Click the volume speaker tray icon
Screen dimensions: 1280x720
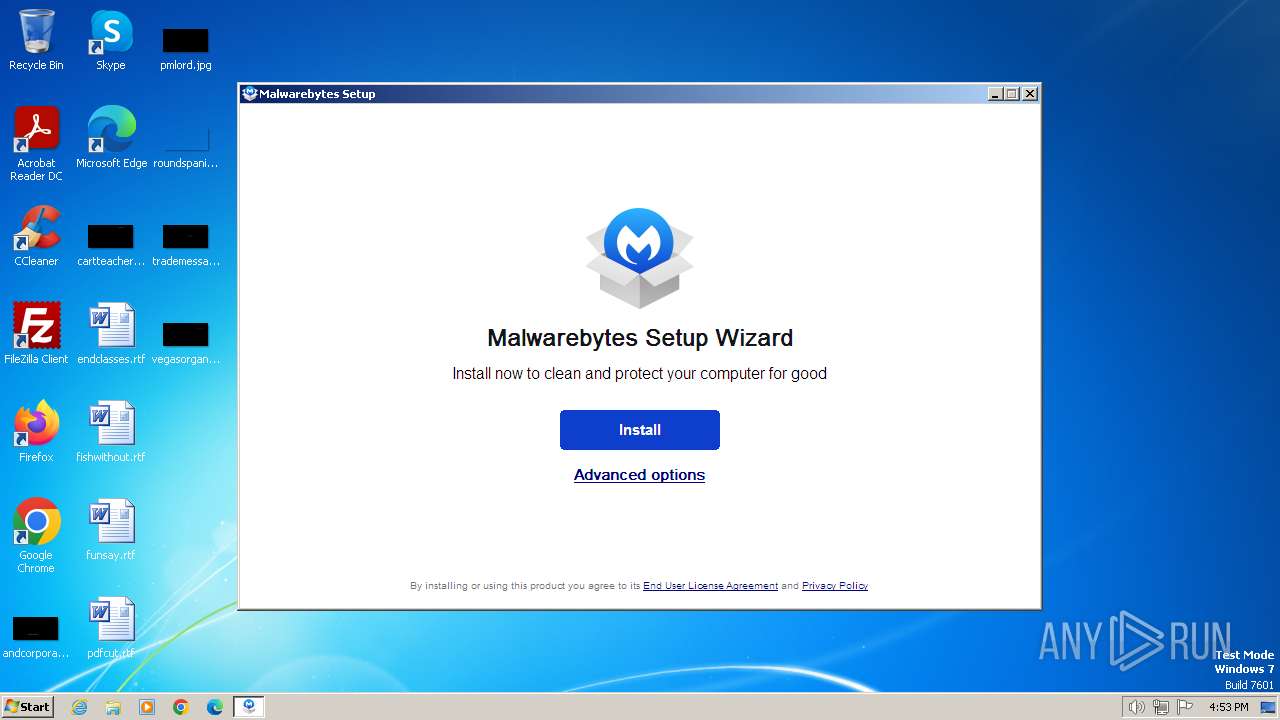pyautogui.click(x=1136, y=707)
